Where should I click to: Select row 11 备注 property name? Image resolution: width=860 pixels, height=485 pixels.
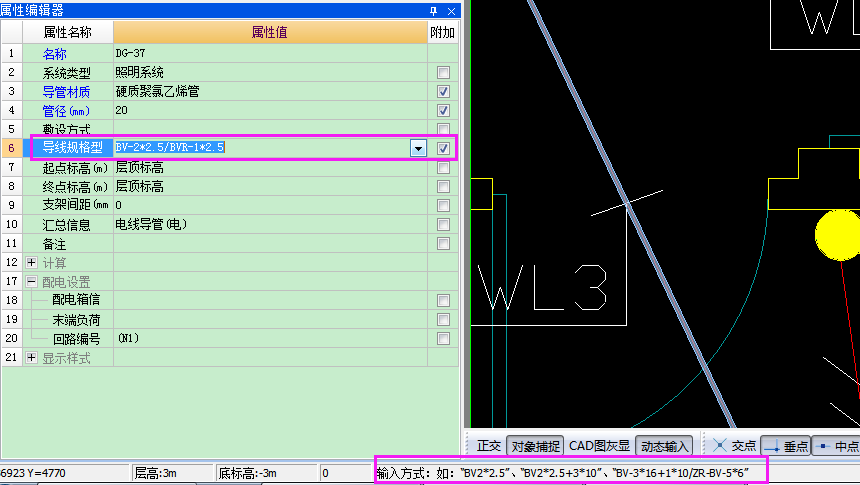[x=54, y=244]
